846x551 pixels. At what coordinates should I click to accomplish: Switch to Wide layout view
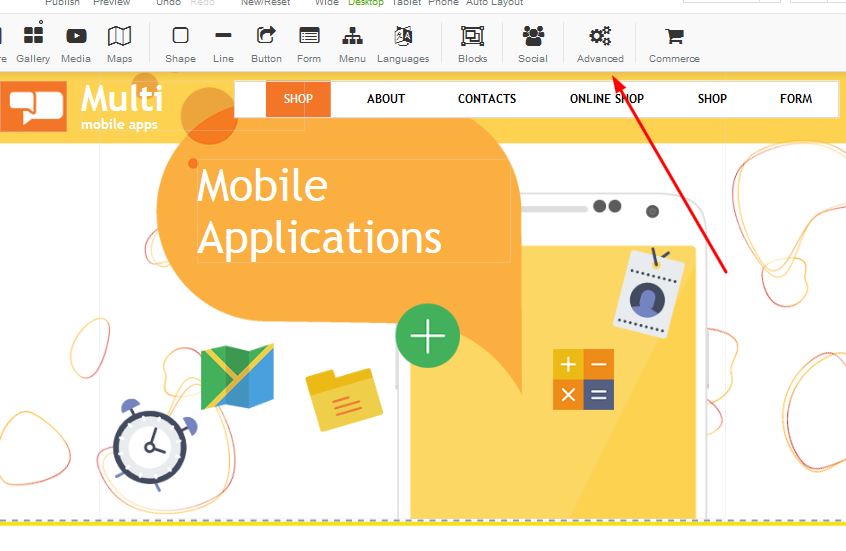click(x=326, y=3)
